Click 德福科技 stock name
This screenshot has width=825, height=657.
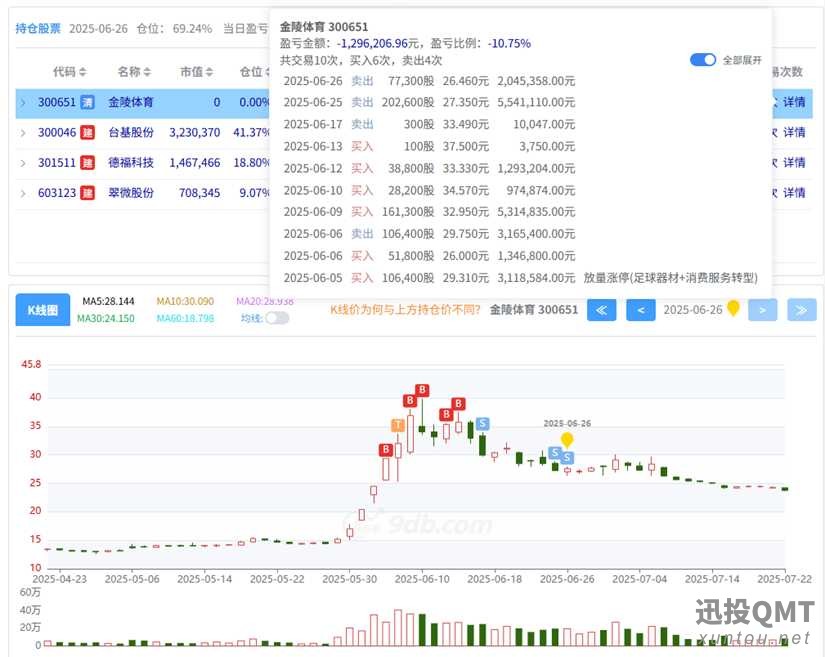[131, 163]
